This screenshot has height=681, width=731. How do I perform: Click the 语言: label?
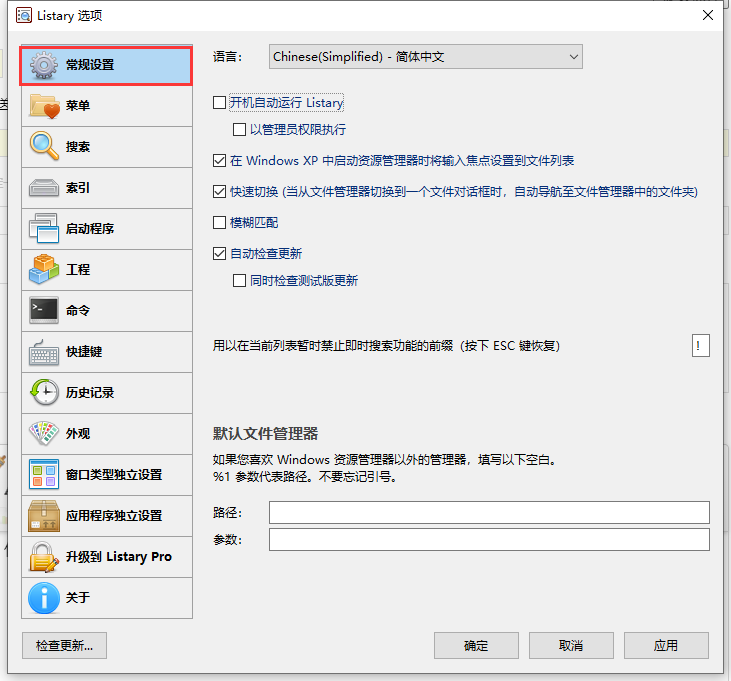point(228,57)
